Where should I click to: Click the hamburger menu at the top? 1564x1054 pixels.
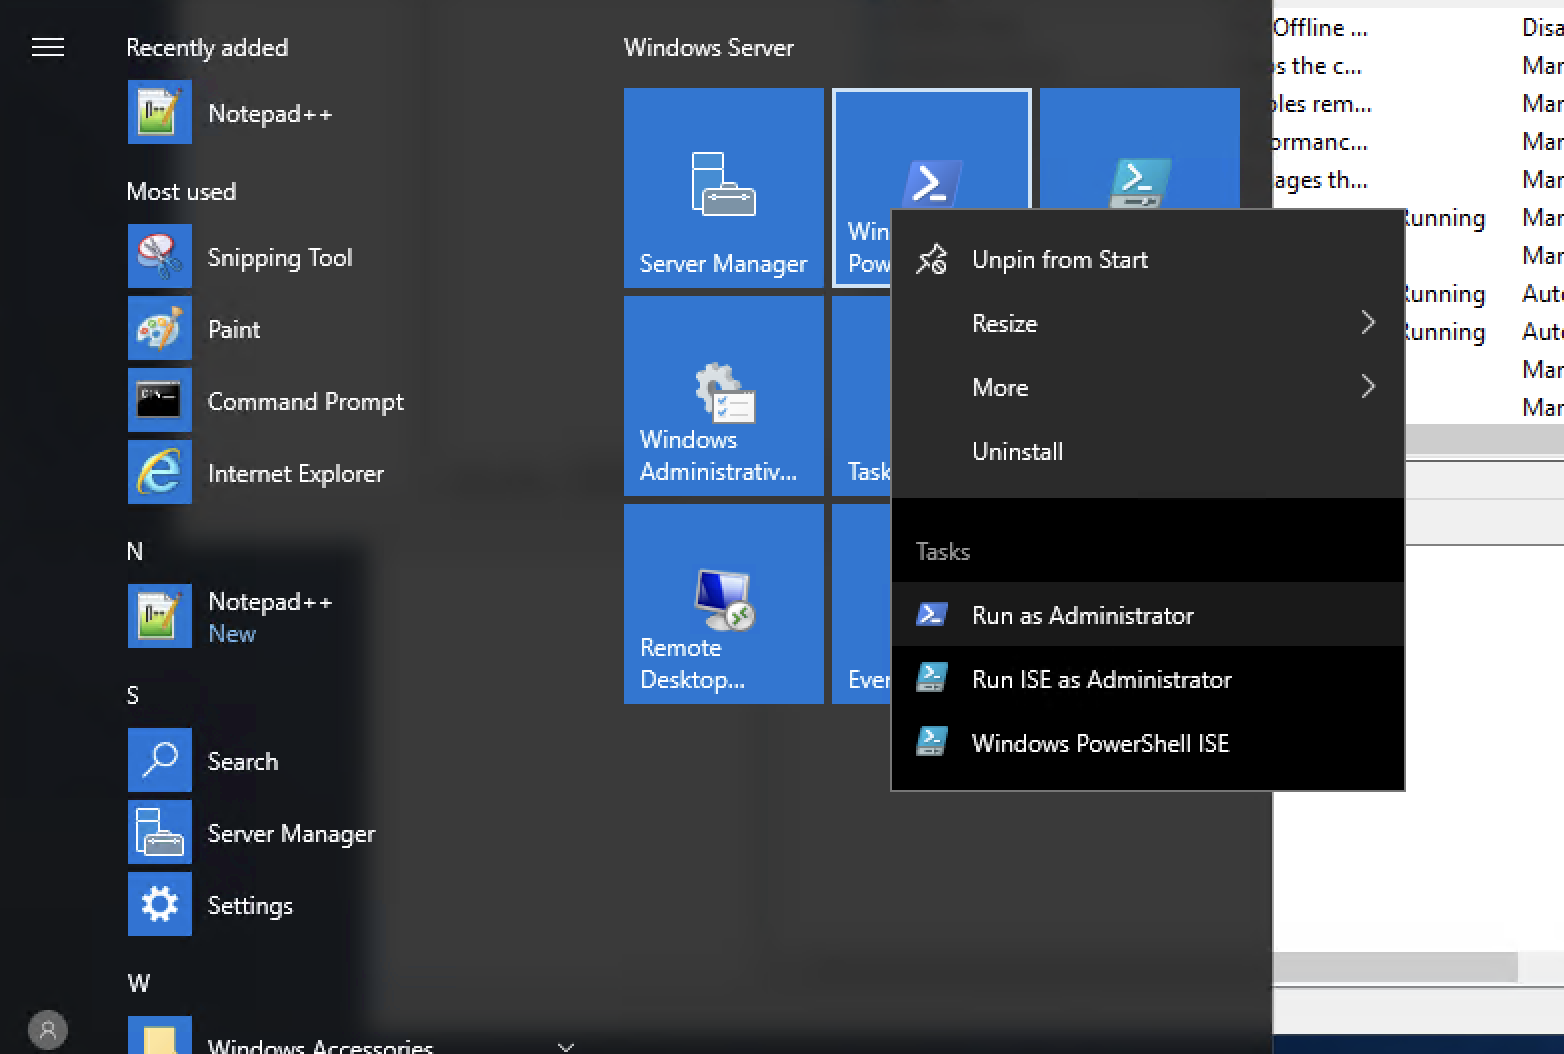(x=47, y=47)
